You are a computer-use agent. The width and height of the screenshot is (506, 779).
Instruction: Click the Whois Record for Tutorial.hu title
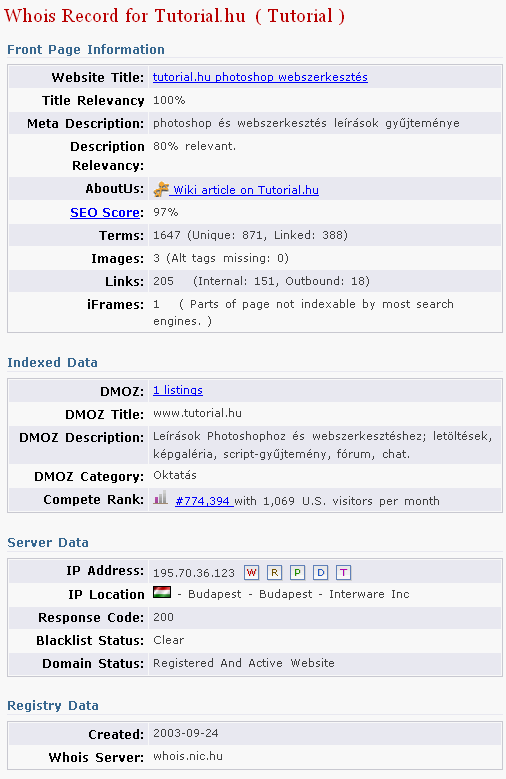pos(174,16)
